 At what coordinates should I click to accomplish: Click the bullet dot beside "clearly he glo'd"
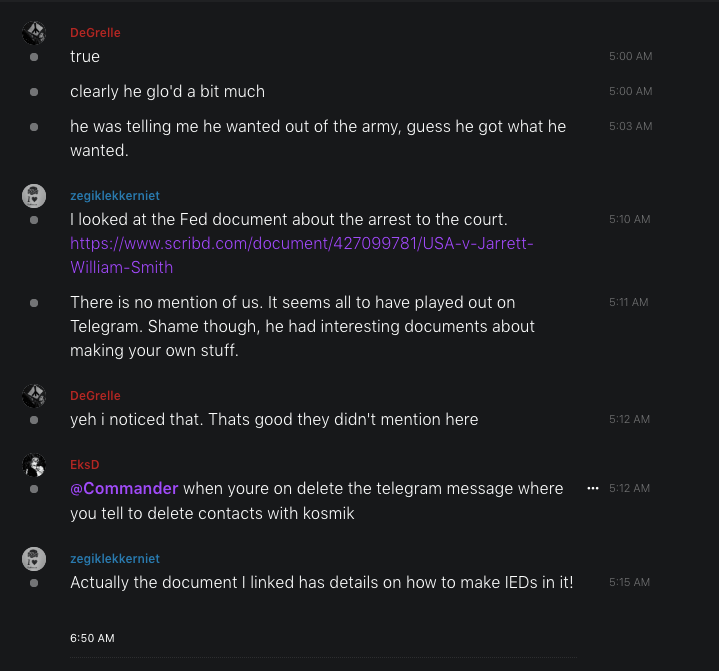pyautogui.click(x=34, y=92)
